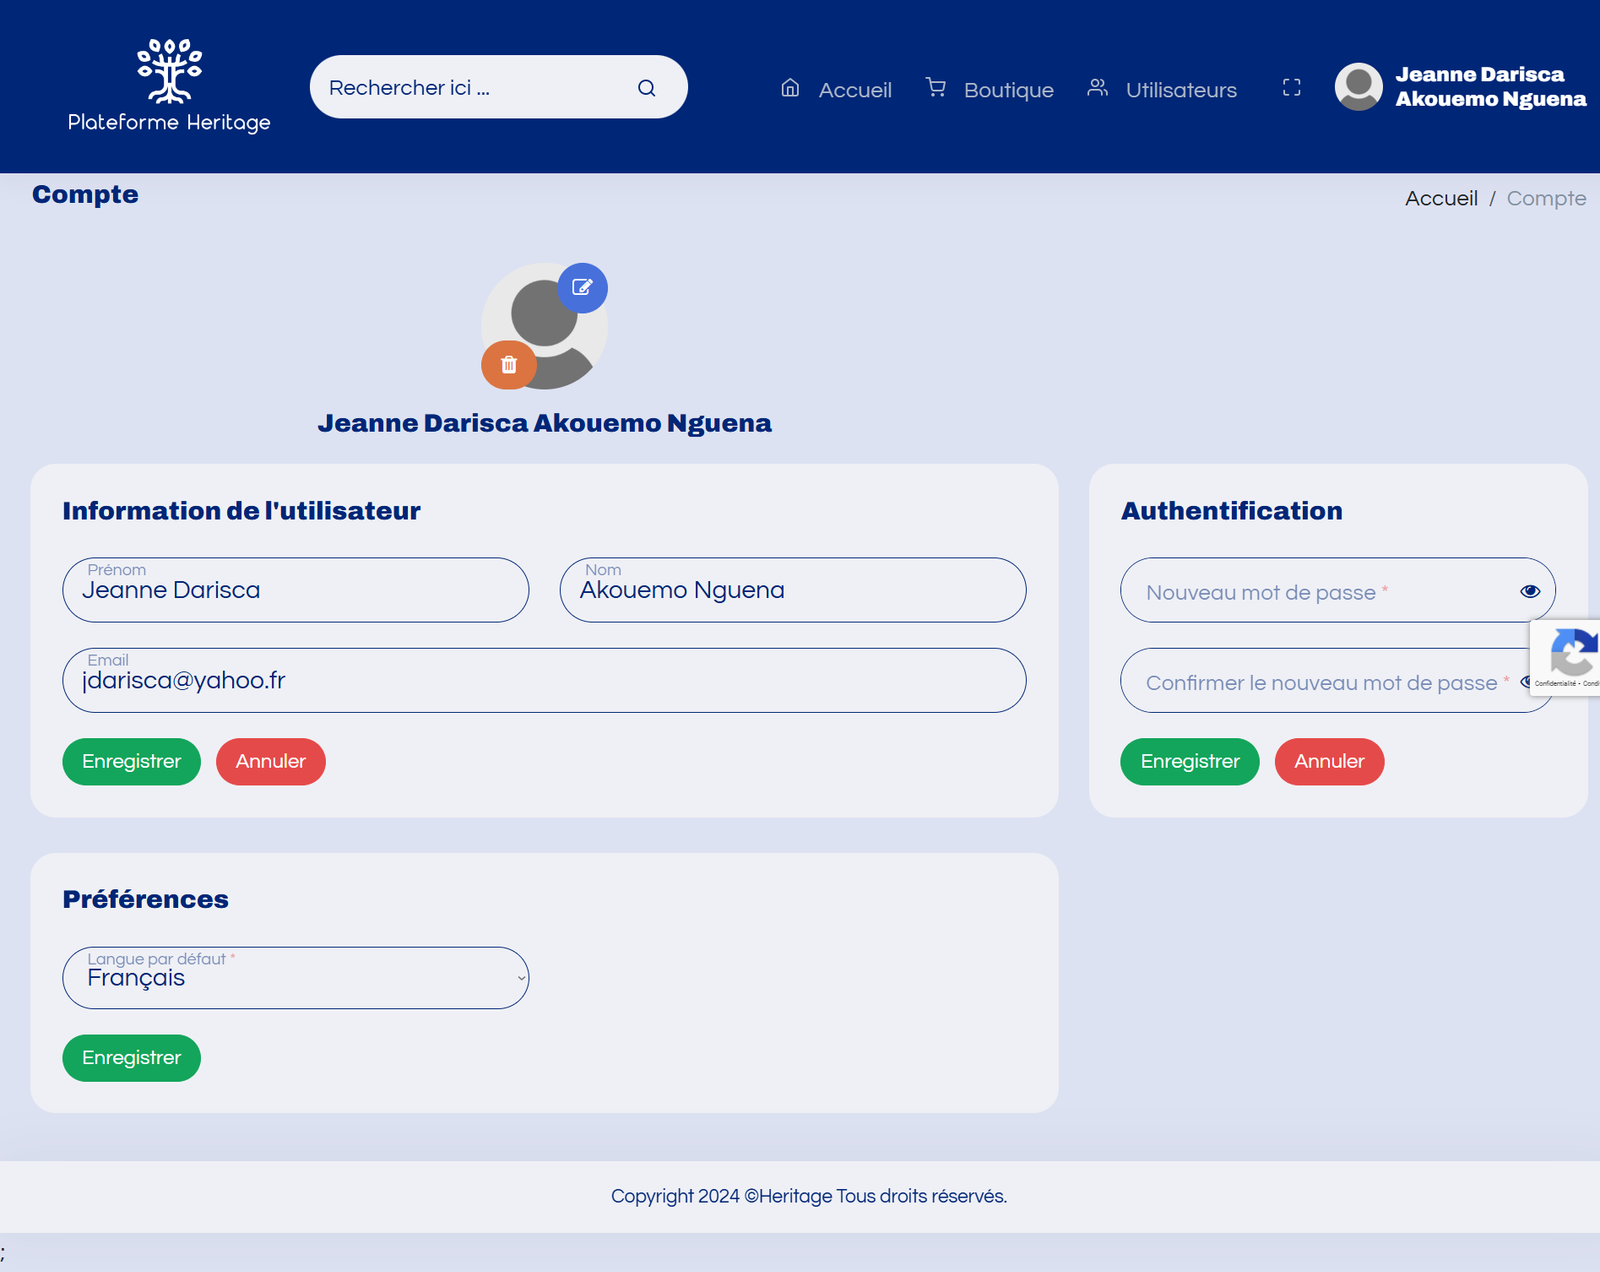
Task: Open Jeanne Darisca user menu in header
Action: click(1489, 87)
